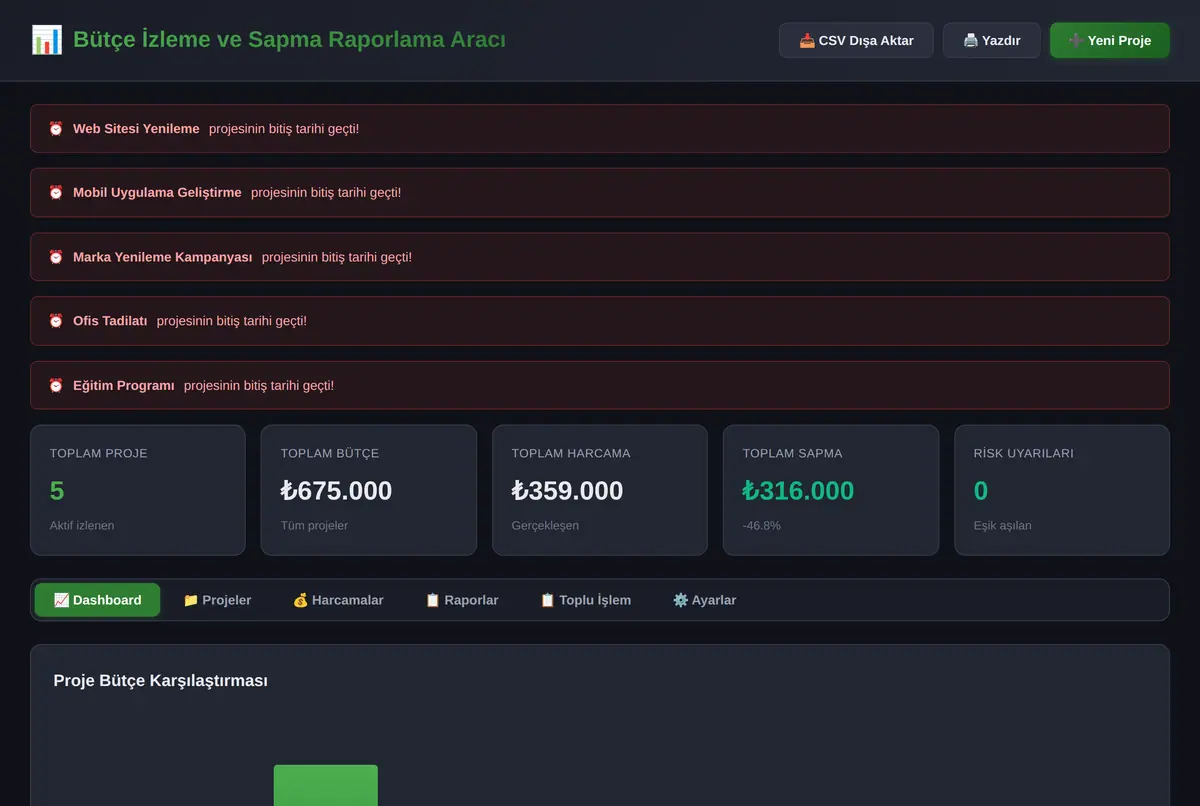Select the total spending value ₺359.000

click(x=567, y=491)
